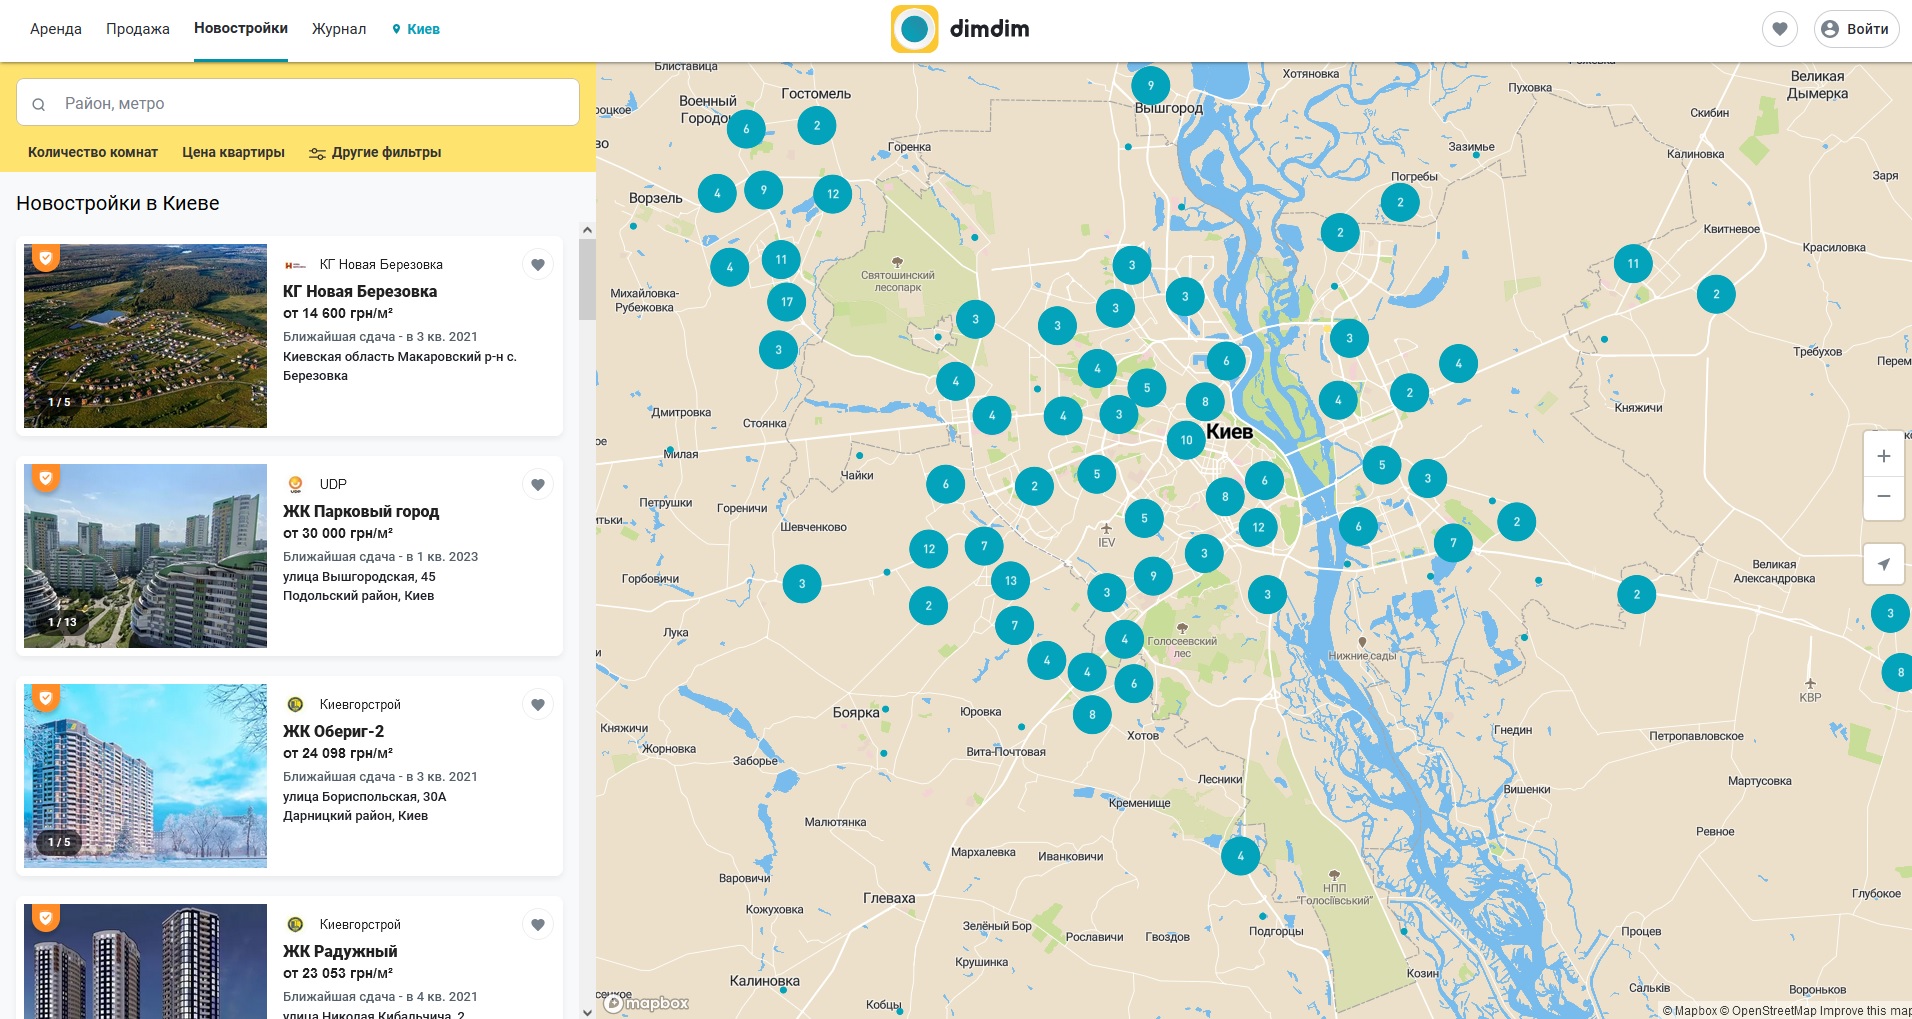
Task: Open the 3 cluster near Горбовичи
Action: (802, 583)
